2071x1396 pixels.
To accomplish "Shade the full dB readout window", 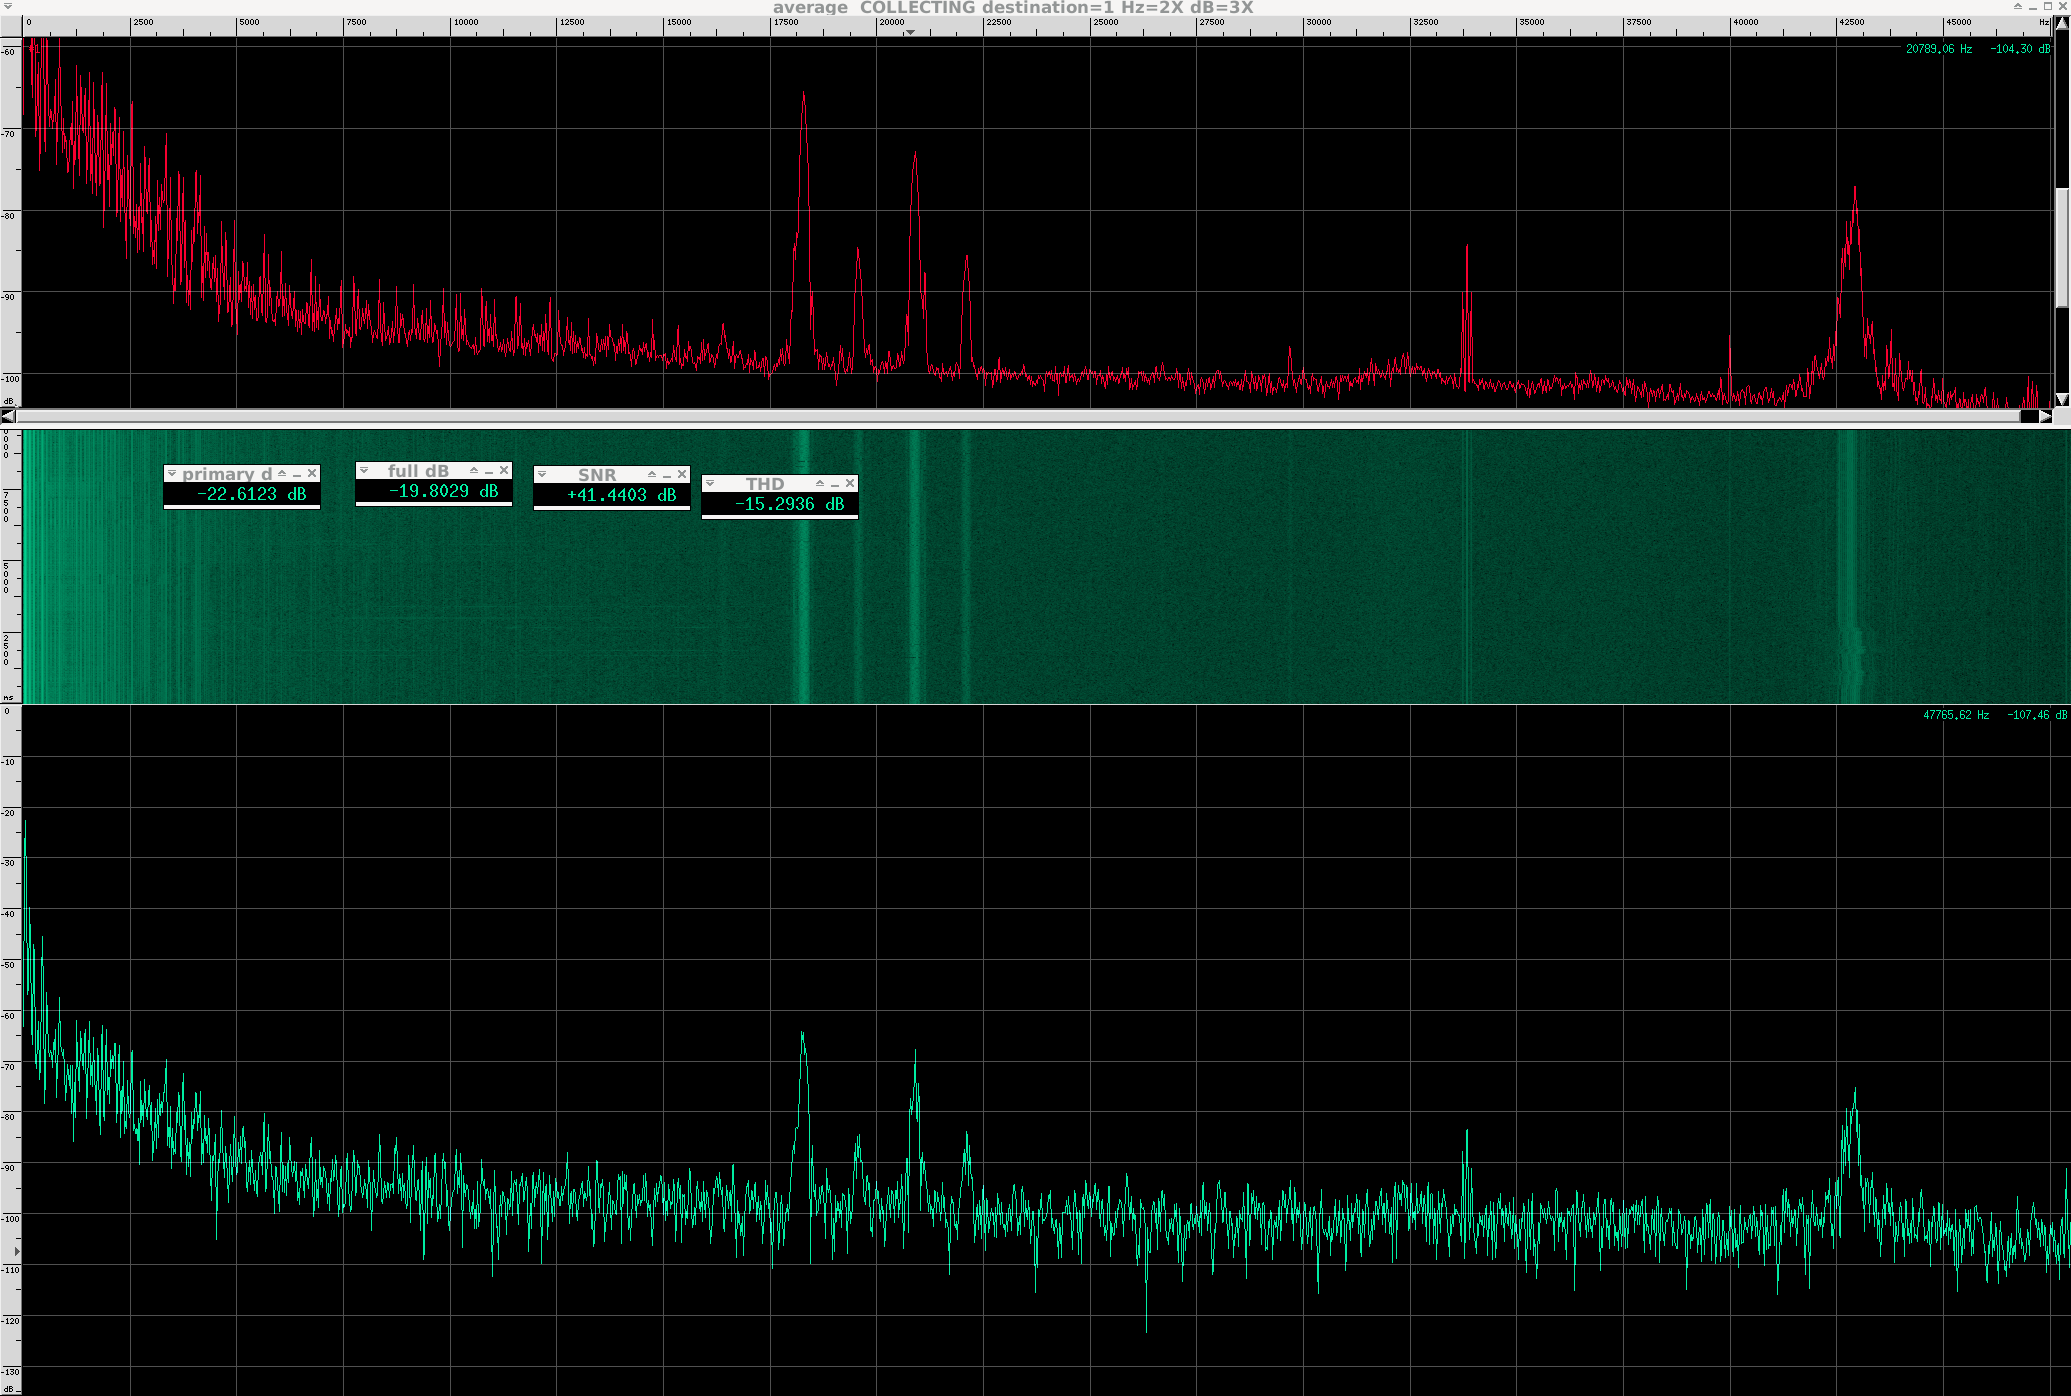I will (x=474, y=471).
